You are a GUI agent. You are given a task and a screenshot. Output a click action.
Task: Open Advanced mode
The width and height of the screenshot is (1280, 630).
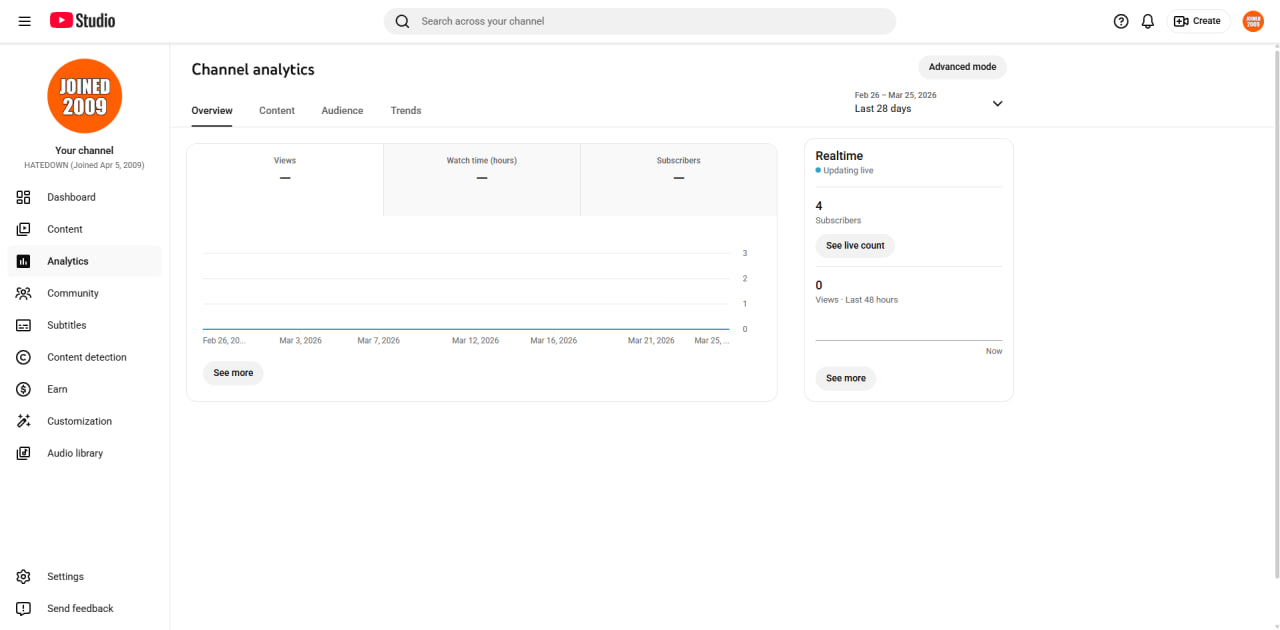tap(962, 67)
